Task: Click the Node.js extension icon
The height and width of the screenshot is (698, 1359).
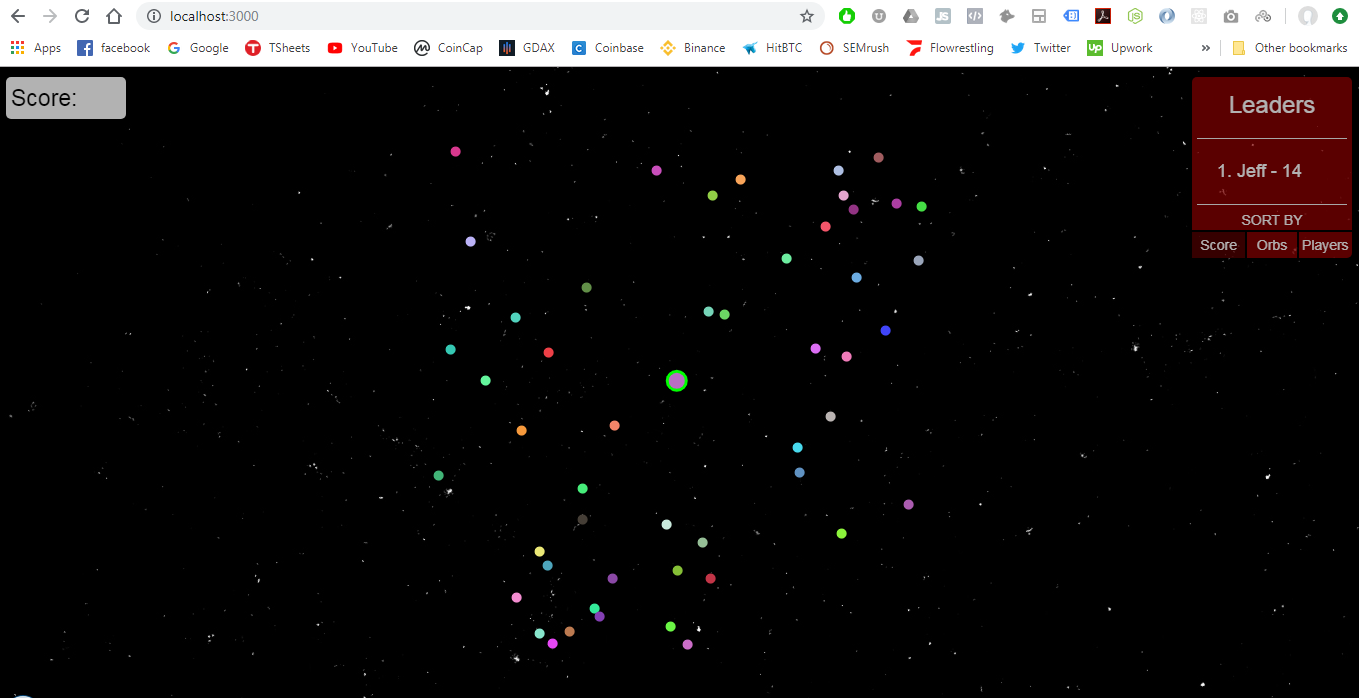Action: [x=1135, y=16]
